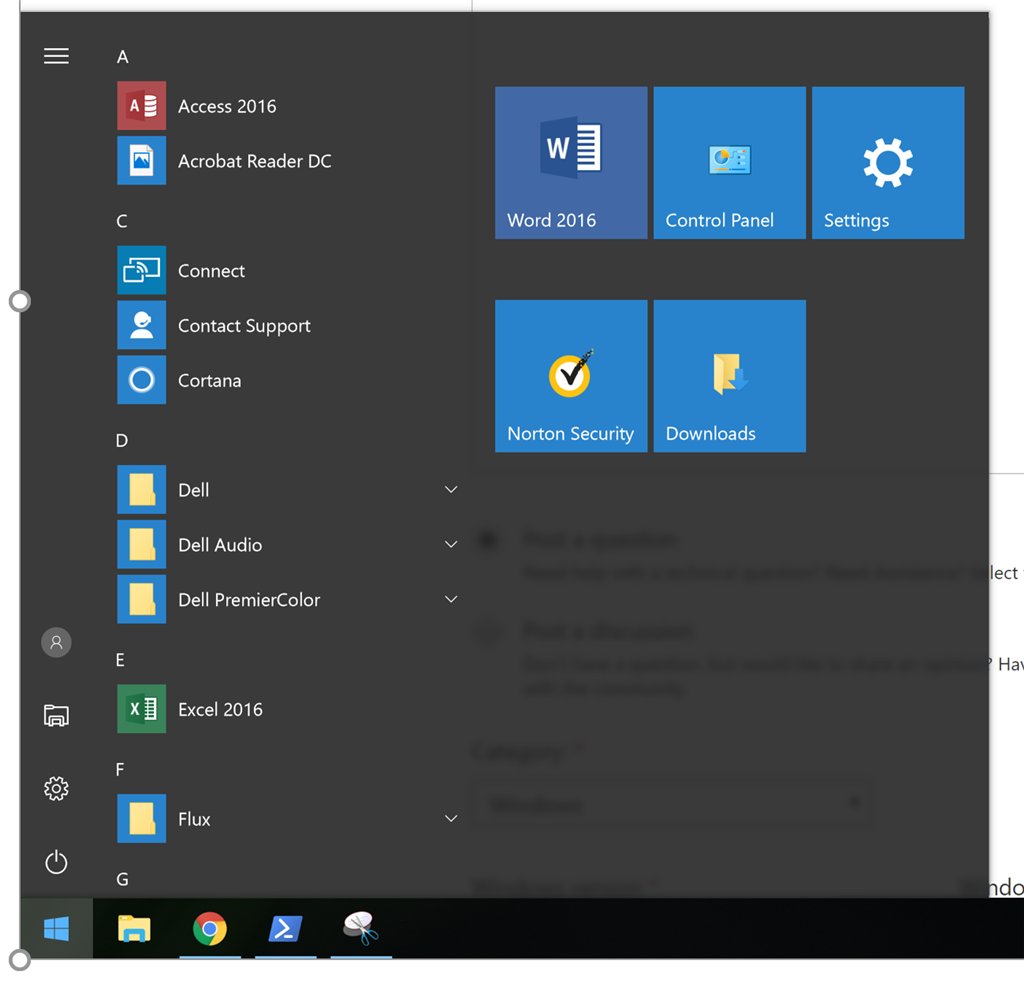Open the Norton Security tile
1024x1008 pixels.
pos(571,376)
